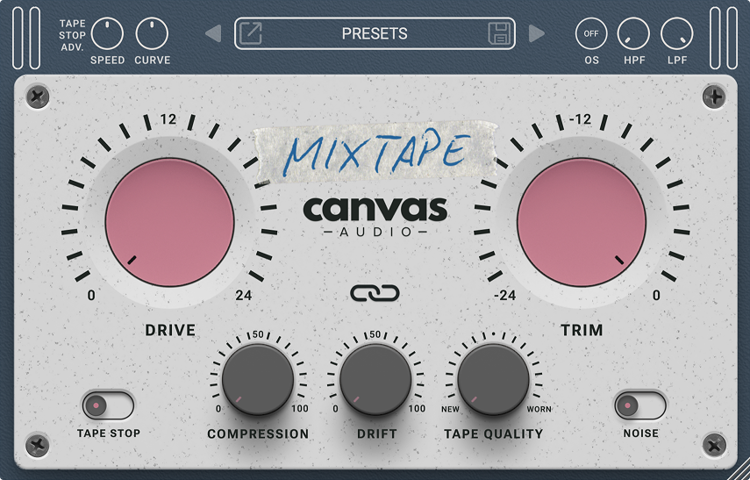Click the large pink Trim knob

(x=581, y=221)
